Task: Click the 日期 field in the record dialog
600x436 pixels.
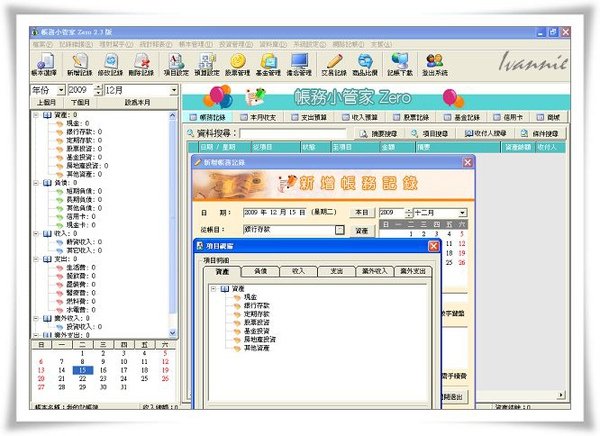Action: [274, 212]
